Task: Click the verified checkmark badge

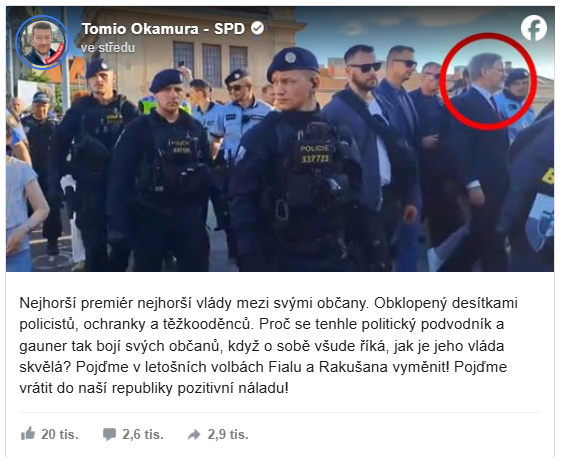Action: click(x=258, y=28)
